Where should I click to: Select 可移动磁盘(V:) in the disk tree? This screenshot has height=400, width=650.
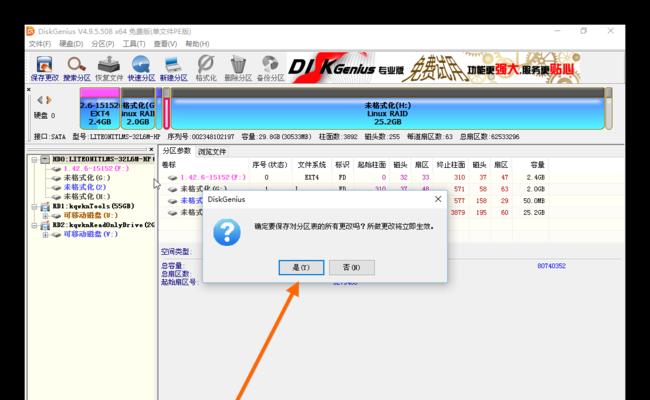tap(91, 234)
